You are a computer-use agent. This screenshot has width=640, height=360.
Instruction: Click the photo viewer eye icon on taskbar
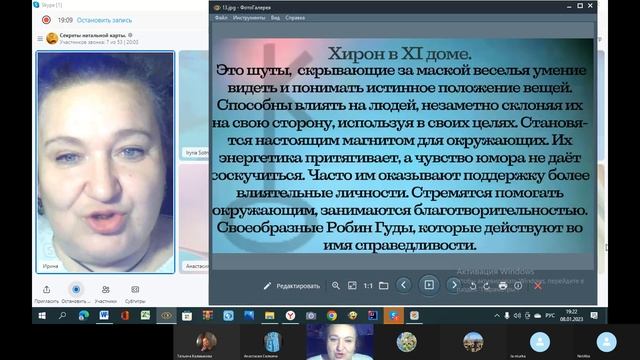pyautogui.click(x=166, y=316)
